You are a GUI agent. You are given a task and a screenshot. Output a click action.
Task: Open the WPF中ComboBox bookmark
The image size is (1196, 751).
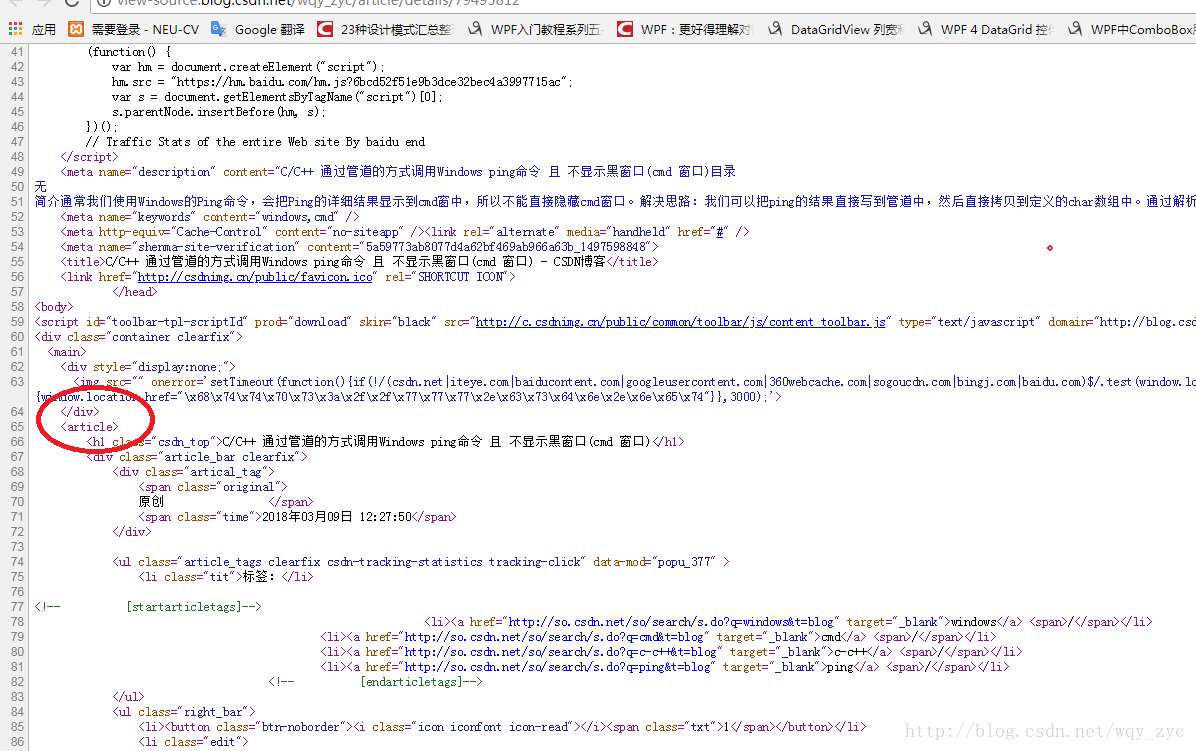1131,29
